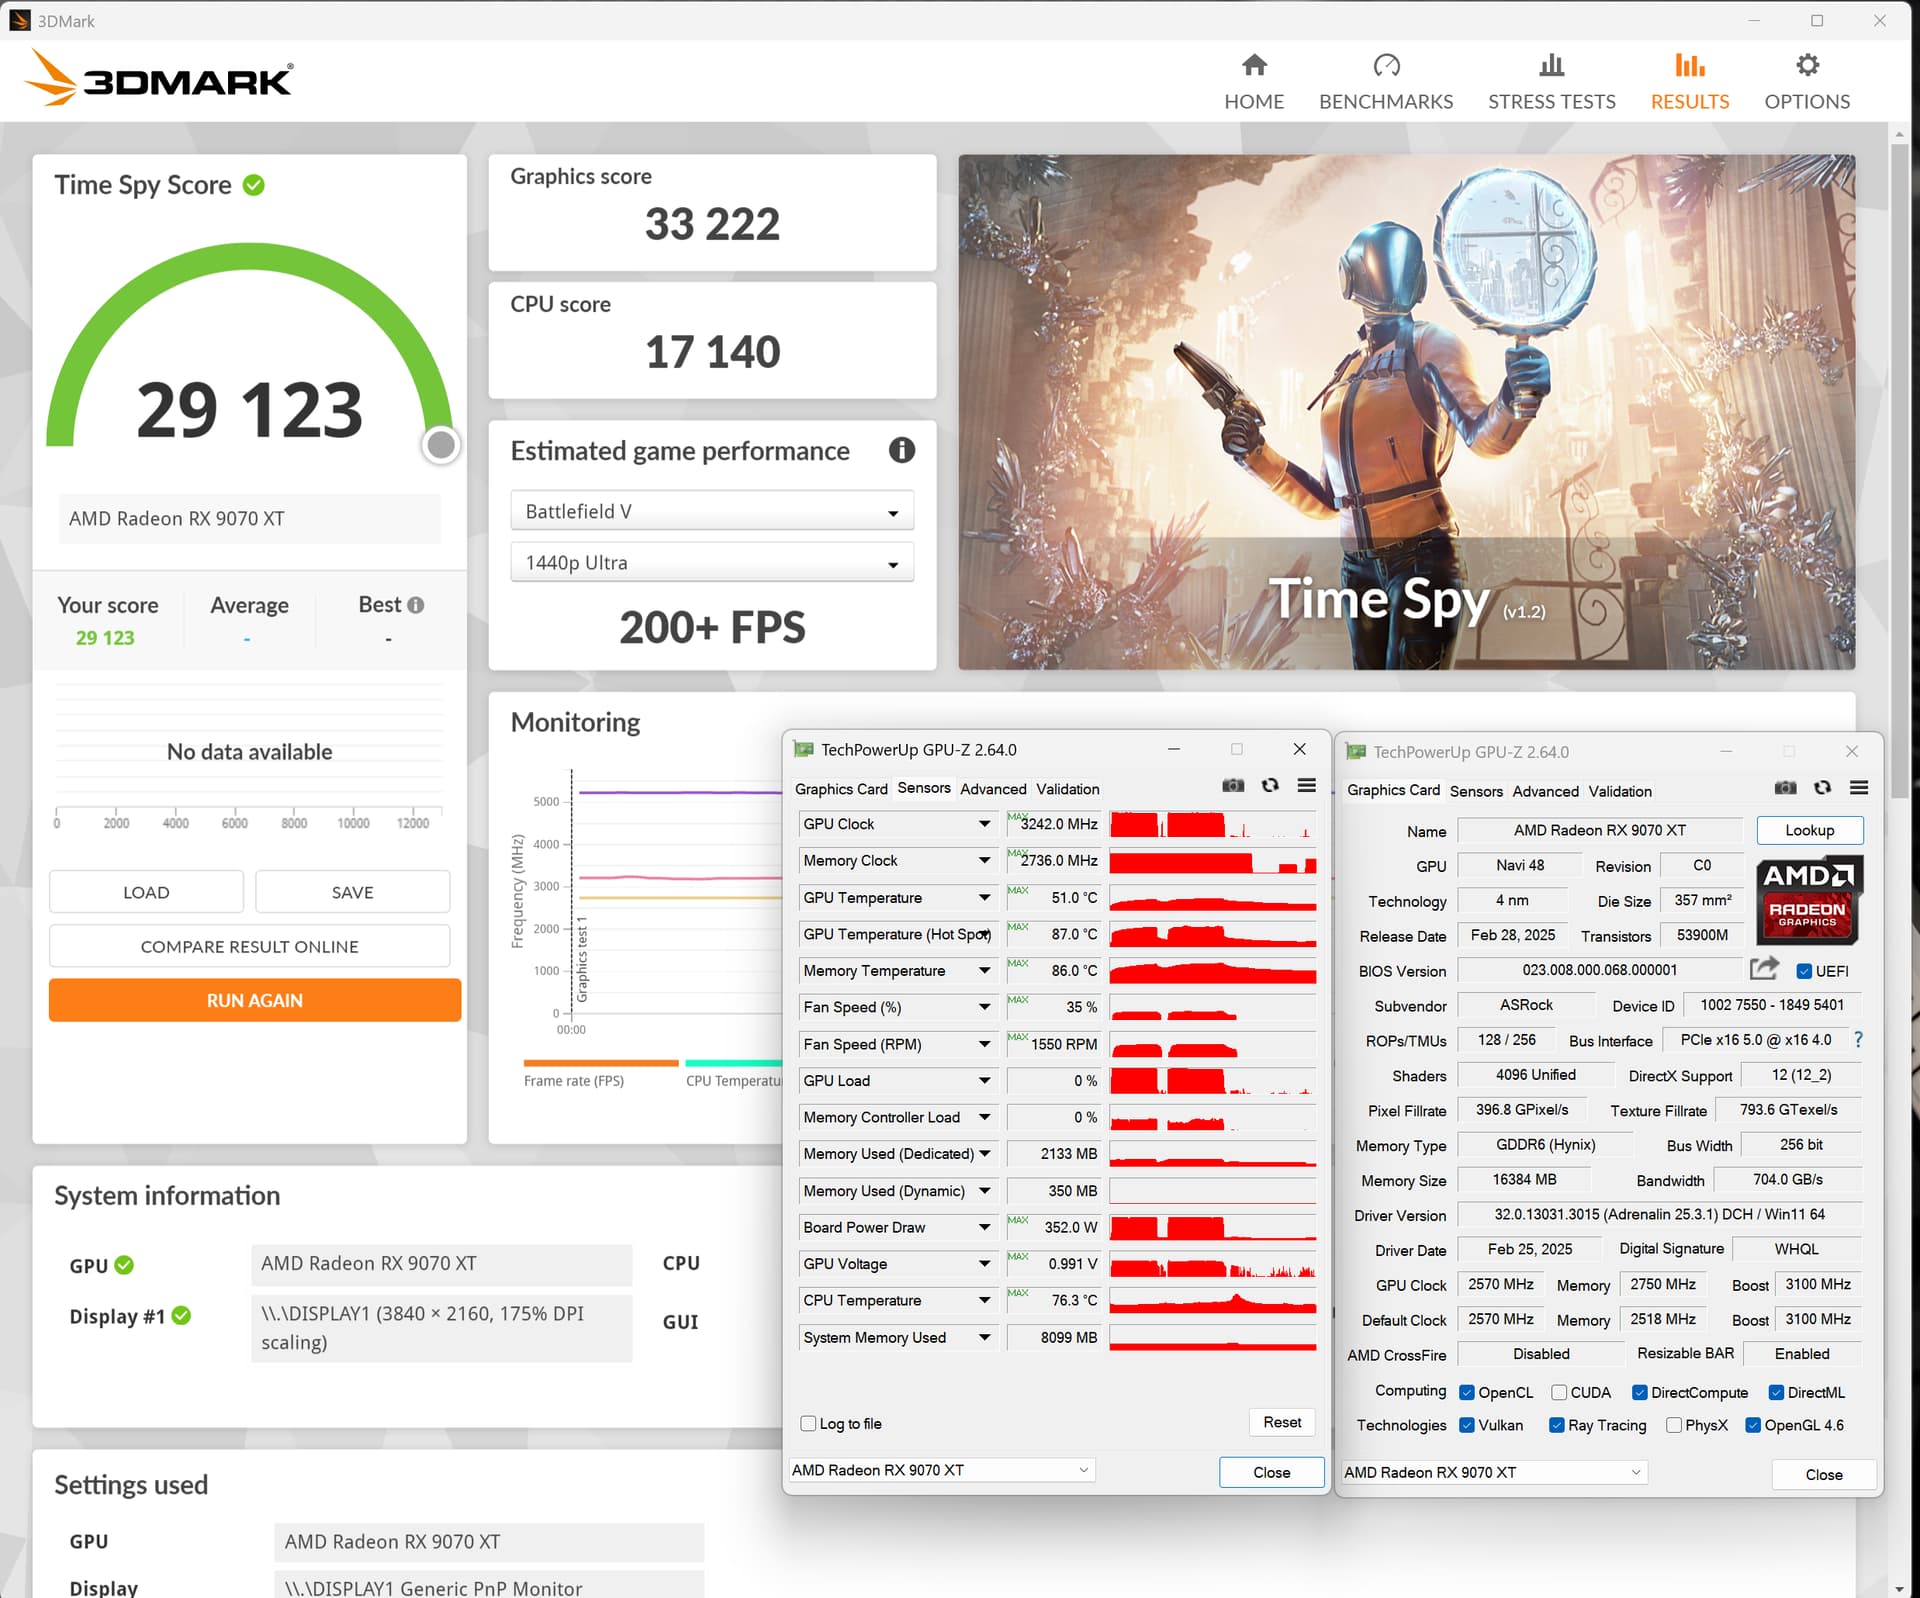This screenshot has height=1598, width=1920.
Task: Expand the CPU Temperature sensor dropdown
Action: point(984,1300)
